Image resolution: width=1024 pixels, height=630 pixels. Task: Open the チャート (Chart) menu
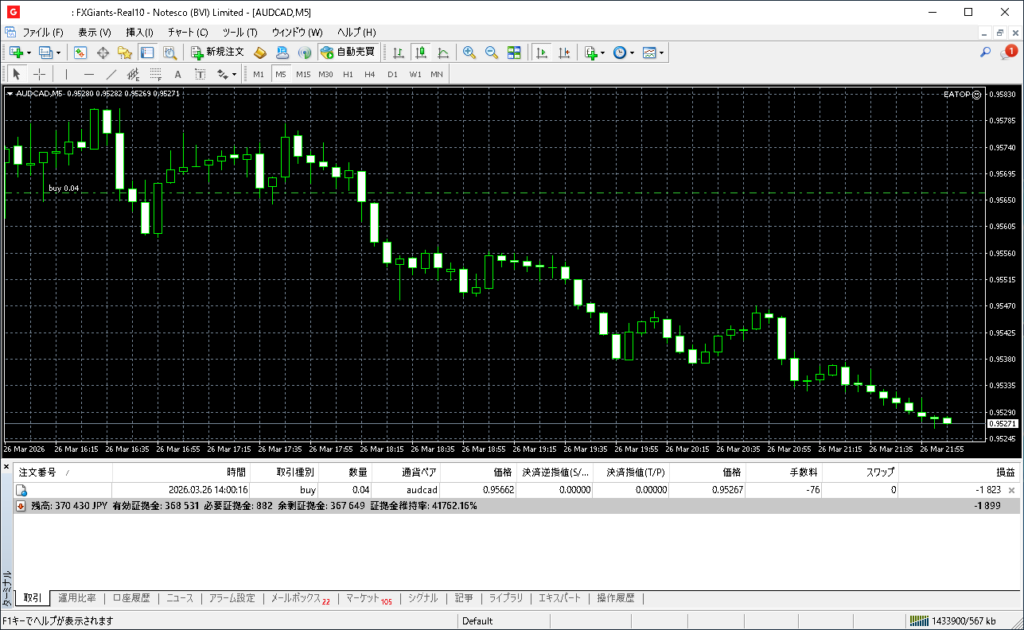click(x=187, y=32)
